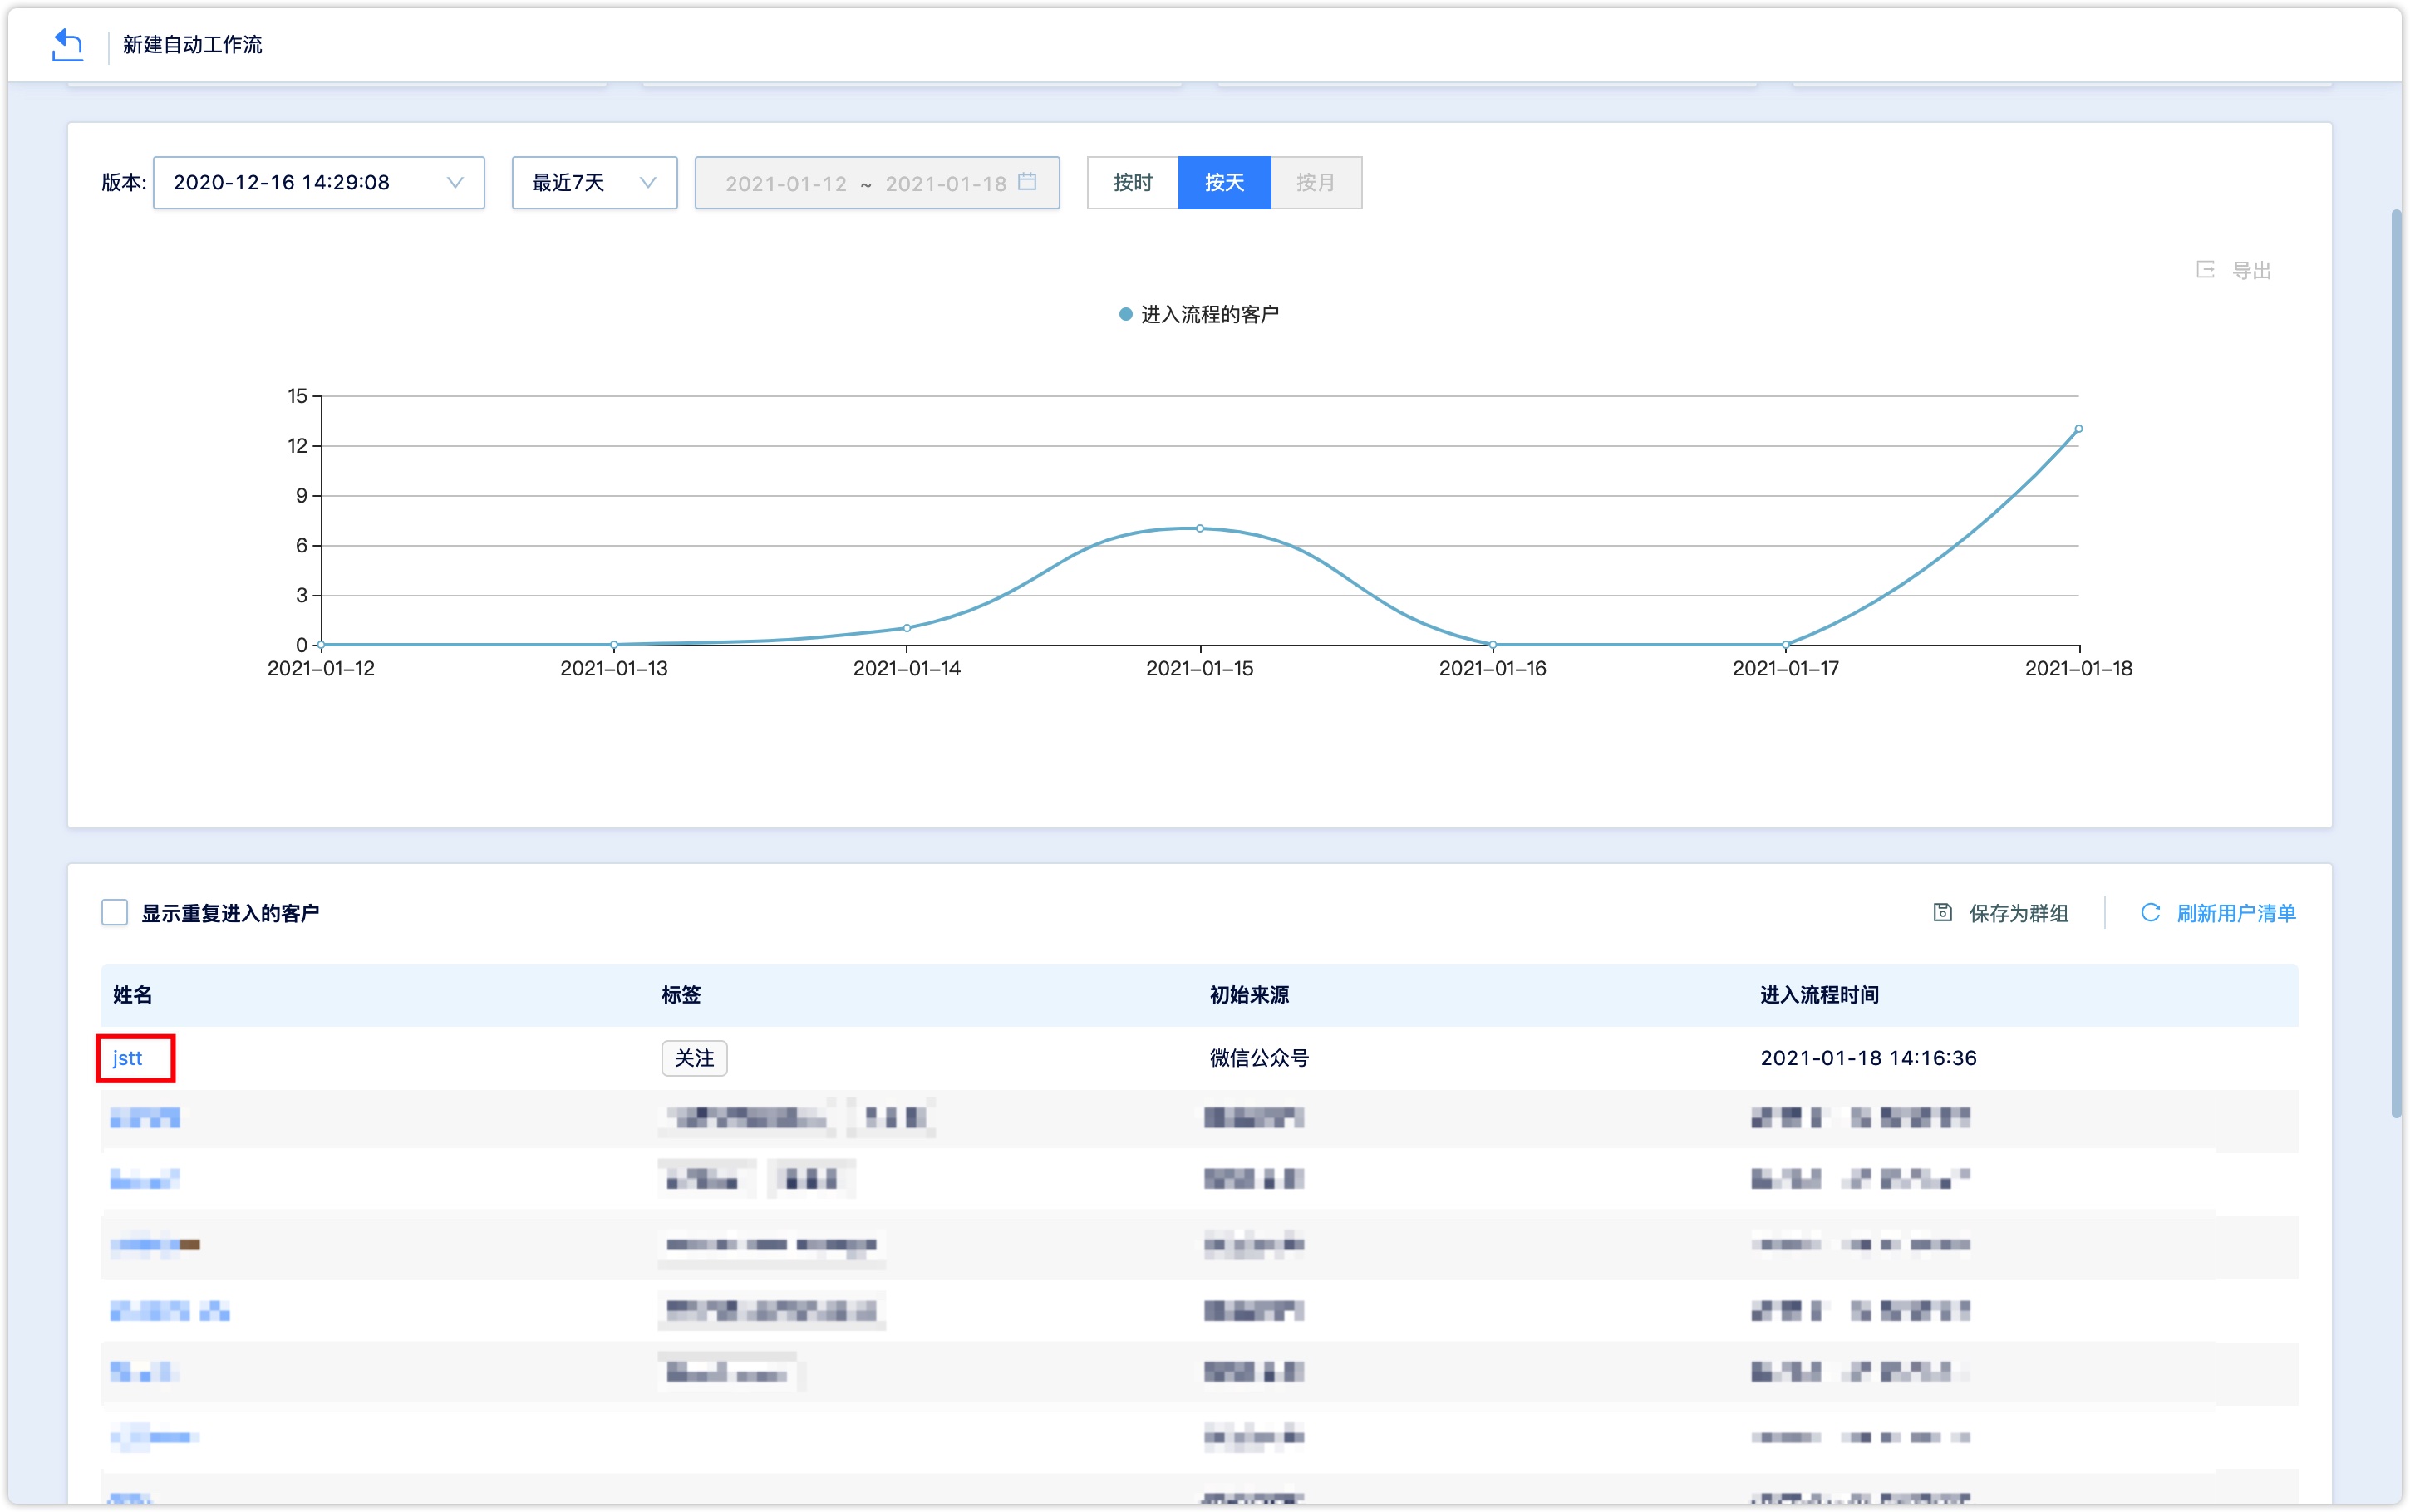Click the 2021-01-18 data point on chart
The image size is (2410, 1512).
(2078, 429)
